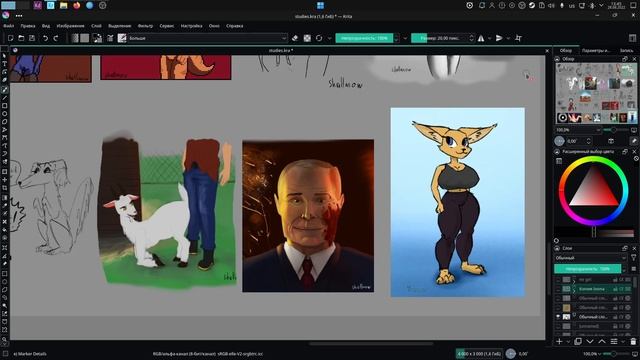Screen dimensions: 640x360
Task: Select the Text tool in toolbox
Action: 4,64
